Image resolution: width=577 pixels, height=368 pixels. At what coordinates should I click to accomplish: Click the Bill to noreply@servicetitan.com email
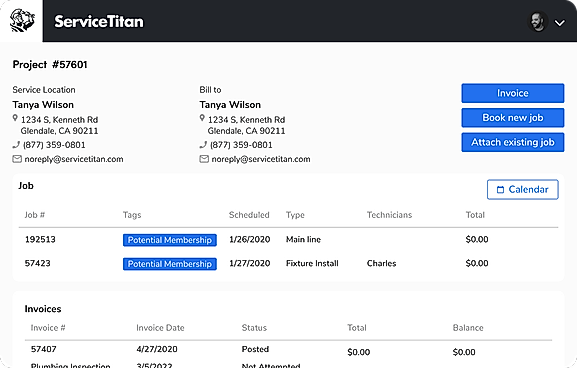point(261,159)
